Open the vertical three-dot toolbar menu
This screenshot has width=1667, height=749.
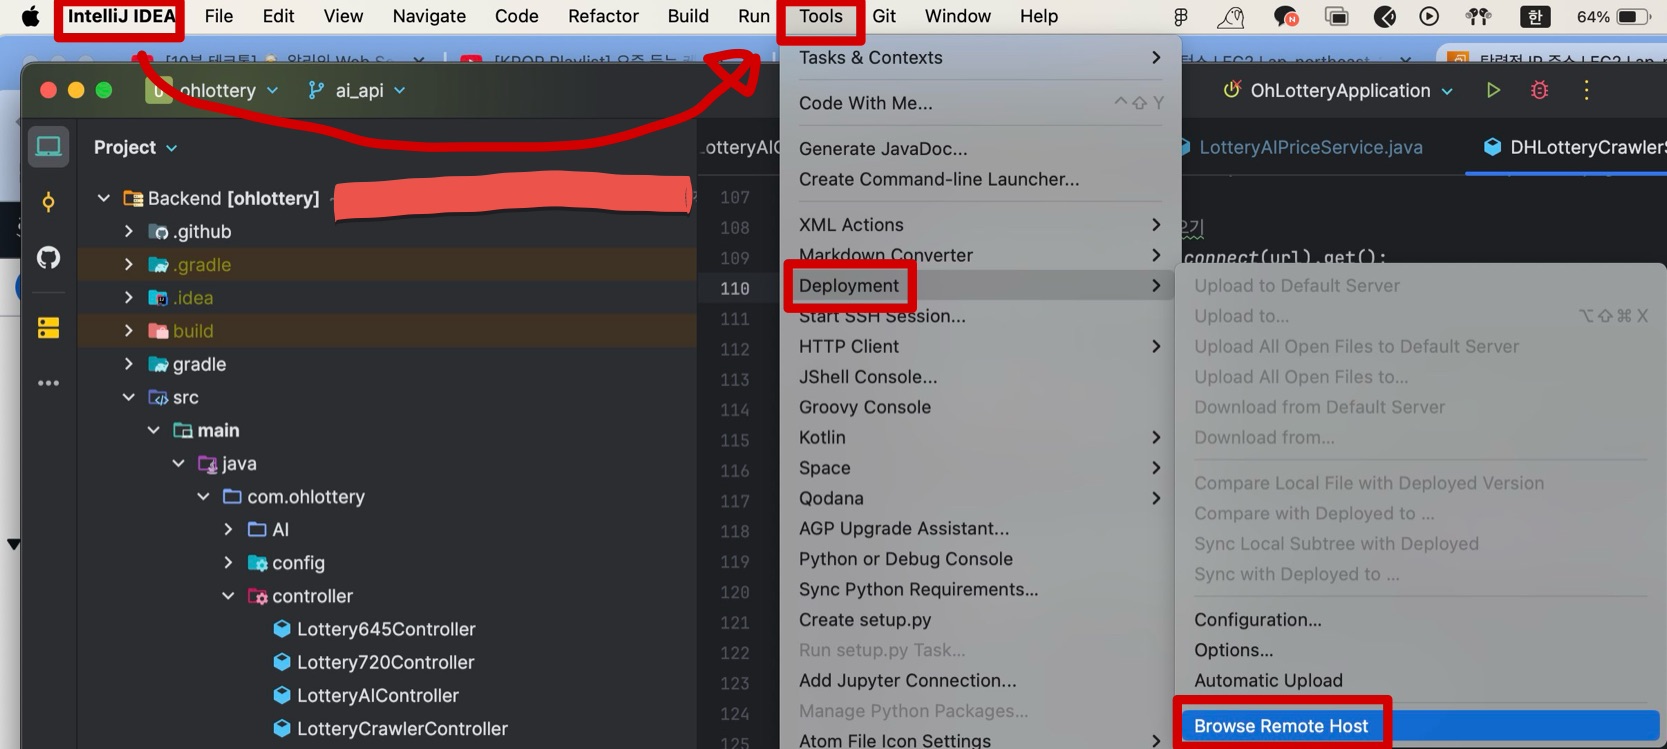tap(1586, 90)
